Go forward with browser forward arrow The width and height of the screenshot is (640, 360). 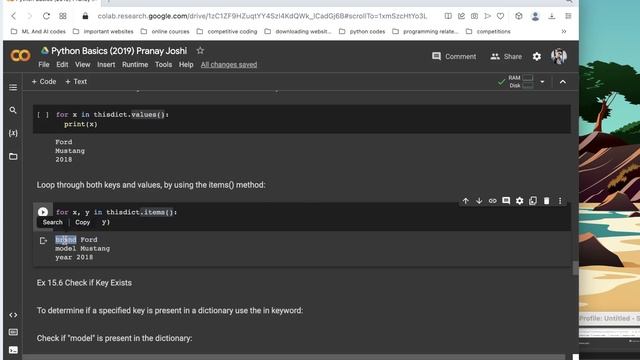[x=29, y=16]
